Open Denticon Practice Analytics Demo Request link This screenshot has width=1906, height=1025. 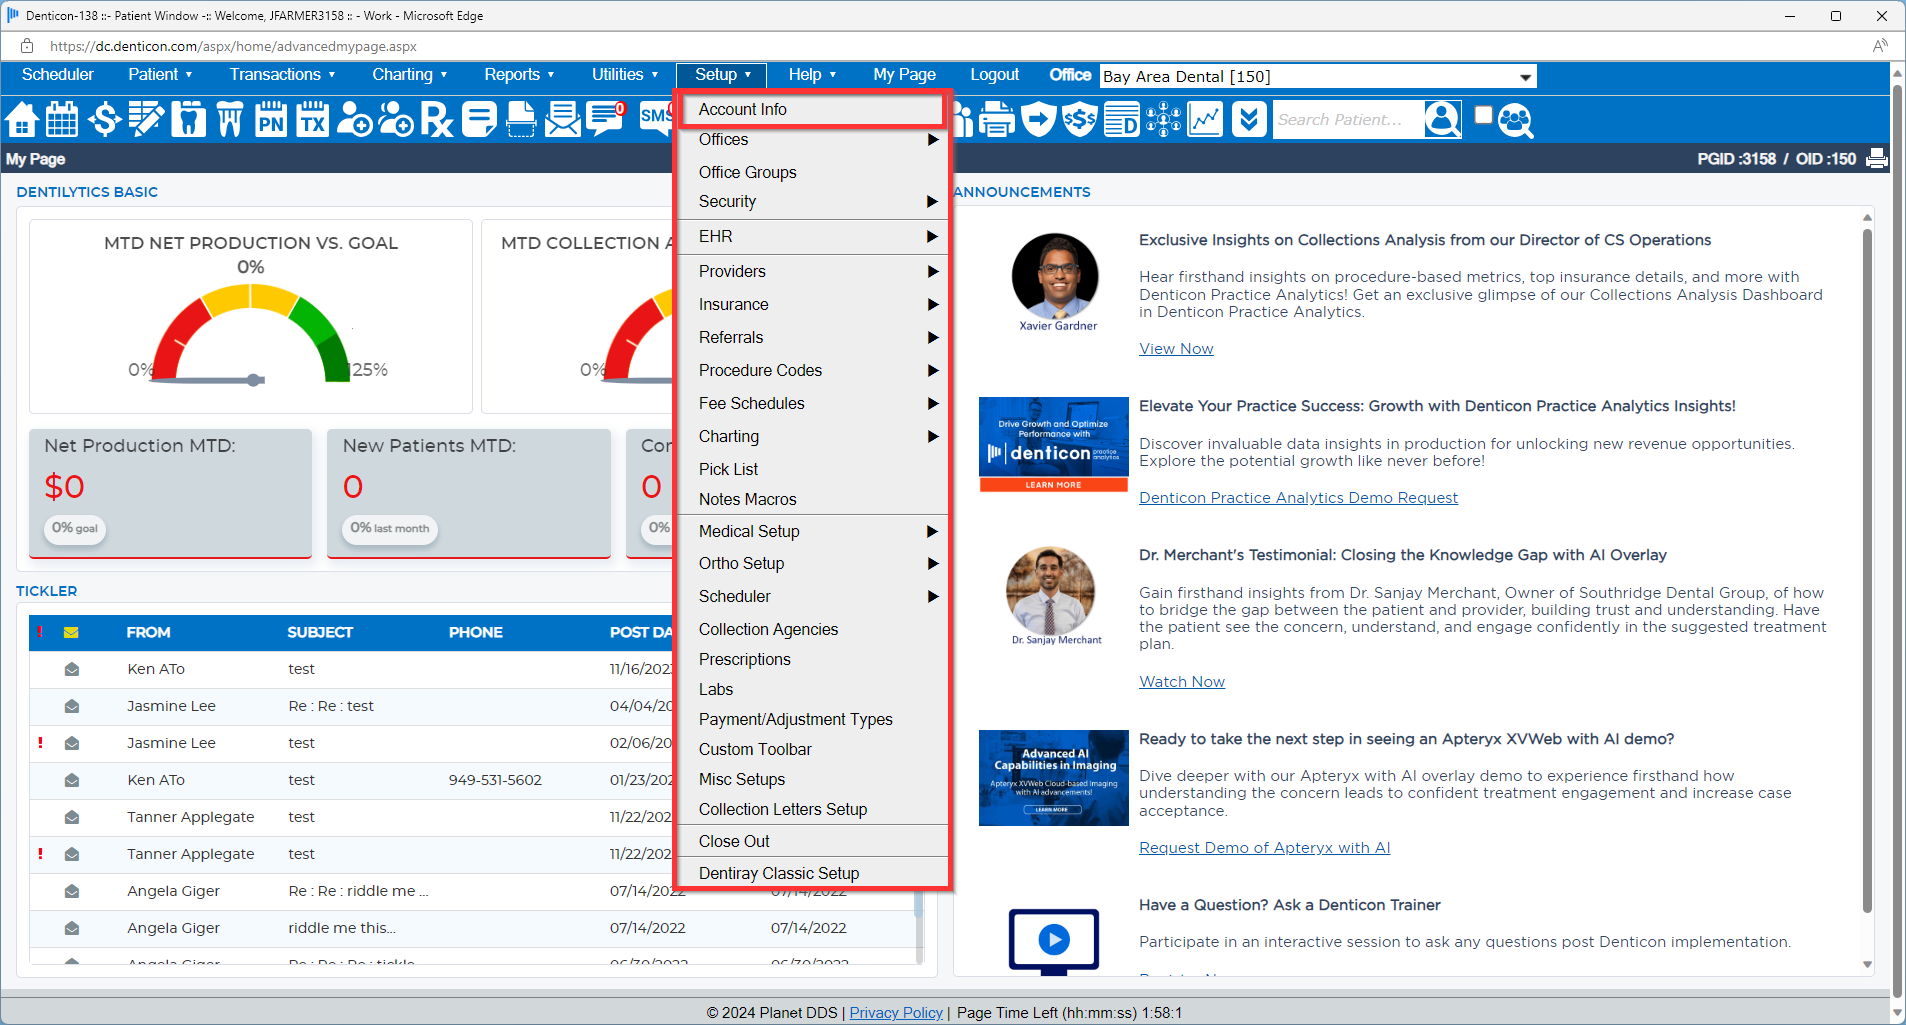pyautogui.click(x=1298, y=498)
